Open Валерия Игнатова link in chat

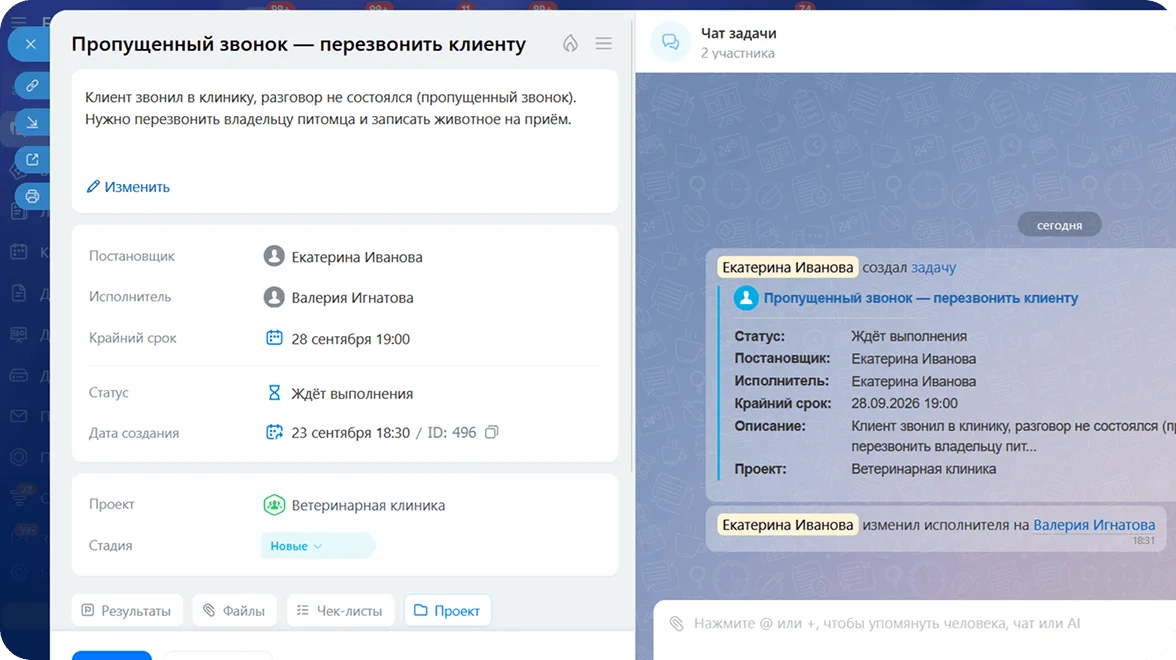coord(1094,525)
